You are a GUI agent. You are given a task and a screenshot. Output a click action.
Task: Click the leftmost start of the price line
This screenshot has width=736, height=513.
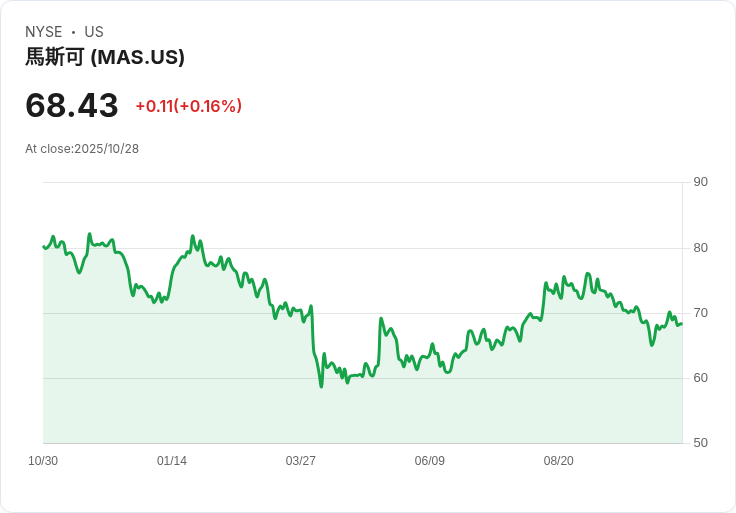tap(44, 246)
